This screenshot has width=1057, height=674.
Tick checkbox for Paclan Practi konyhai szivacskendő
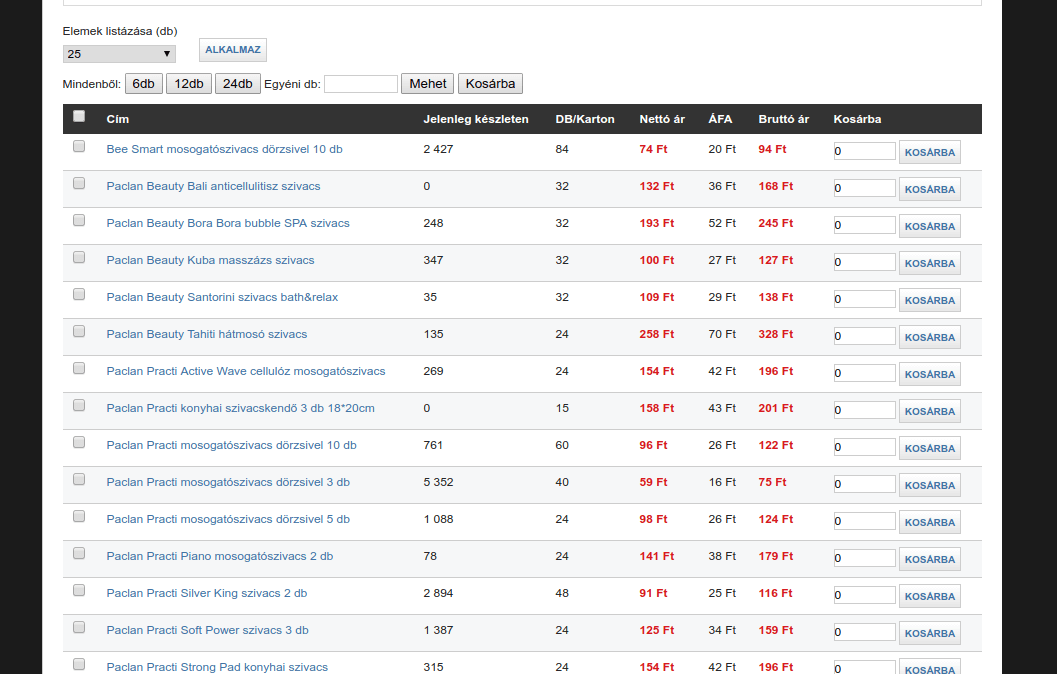[79, 406]
